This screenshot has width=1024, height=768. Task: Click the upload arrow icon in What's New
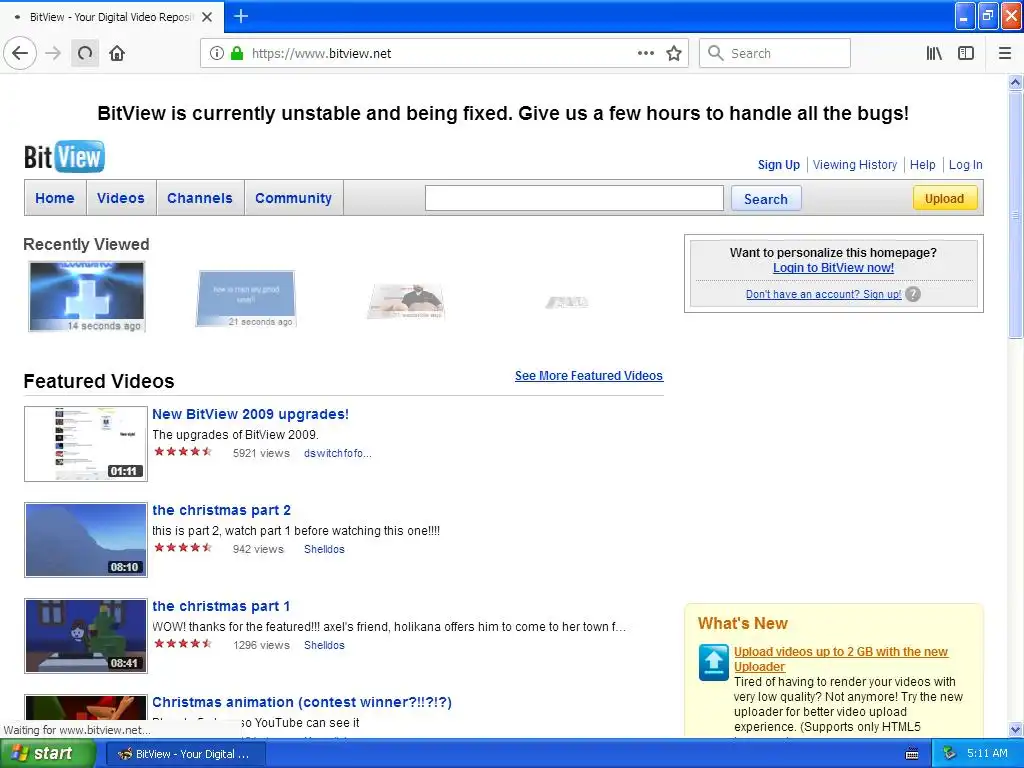click(x=713, y=662)
